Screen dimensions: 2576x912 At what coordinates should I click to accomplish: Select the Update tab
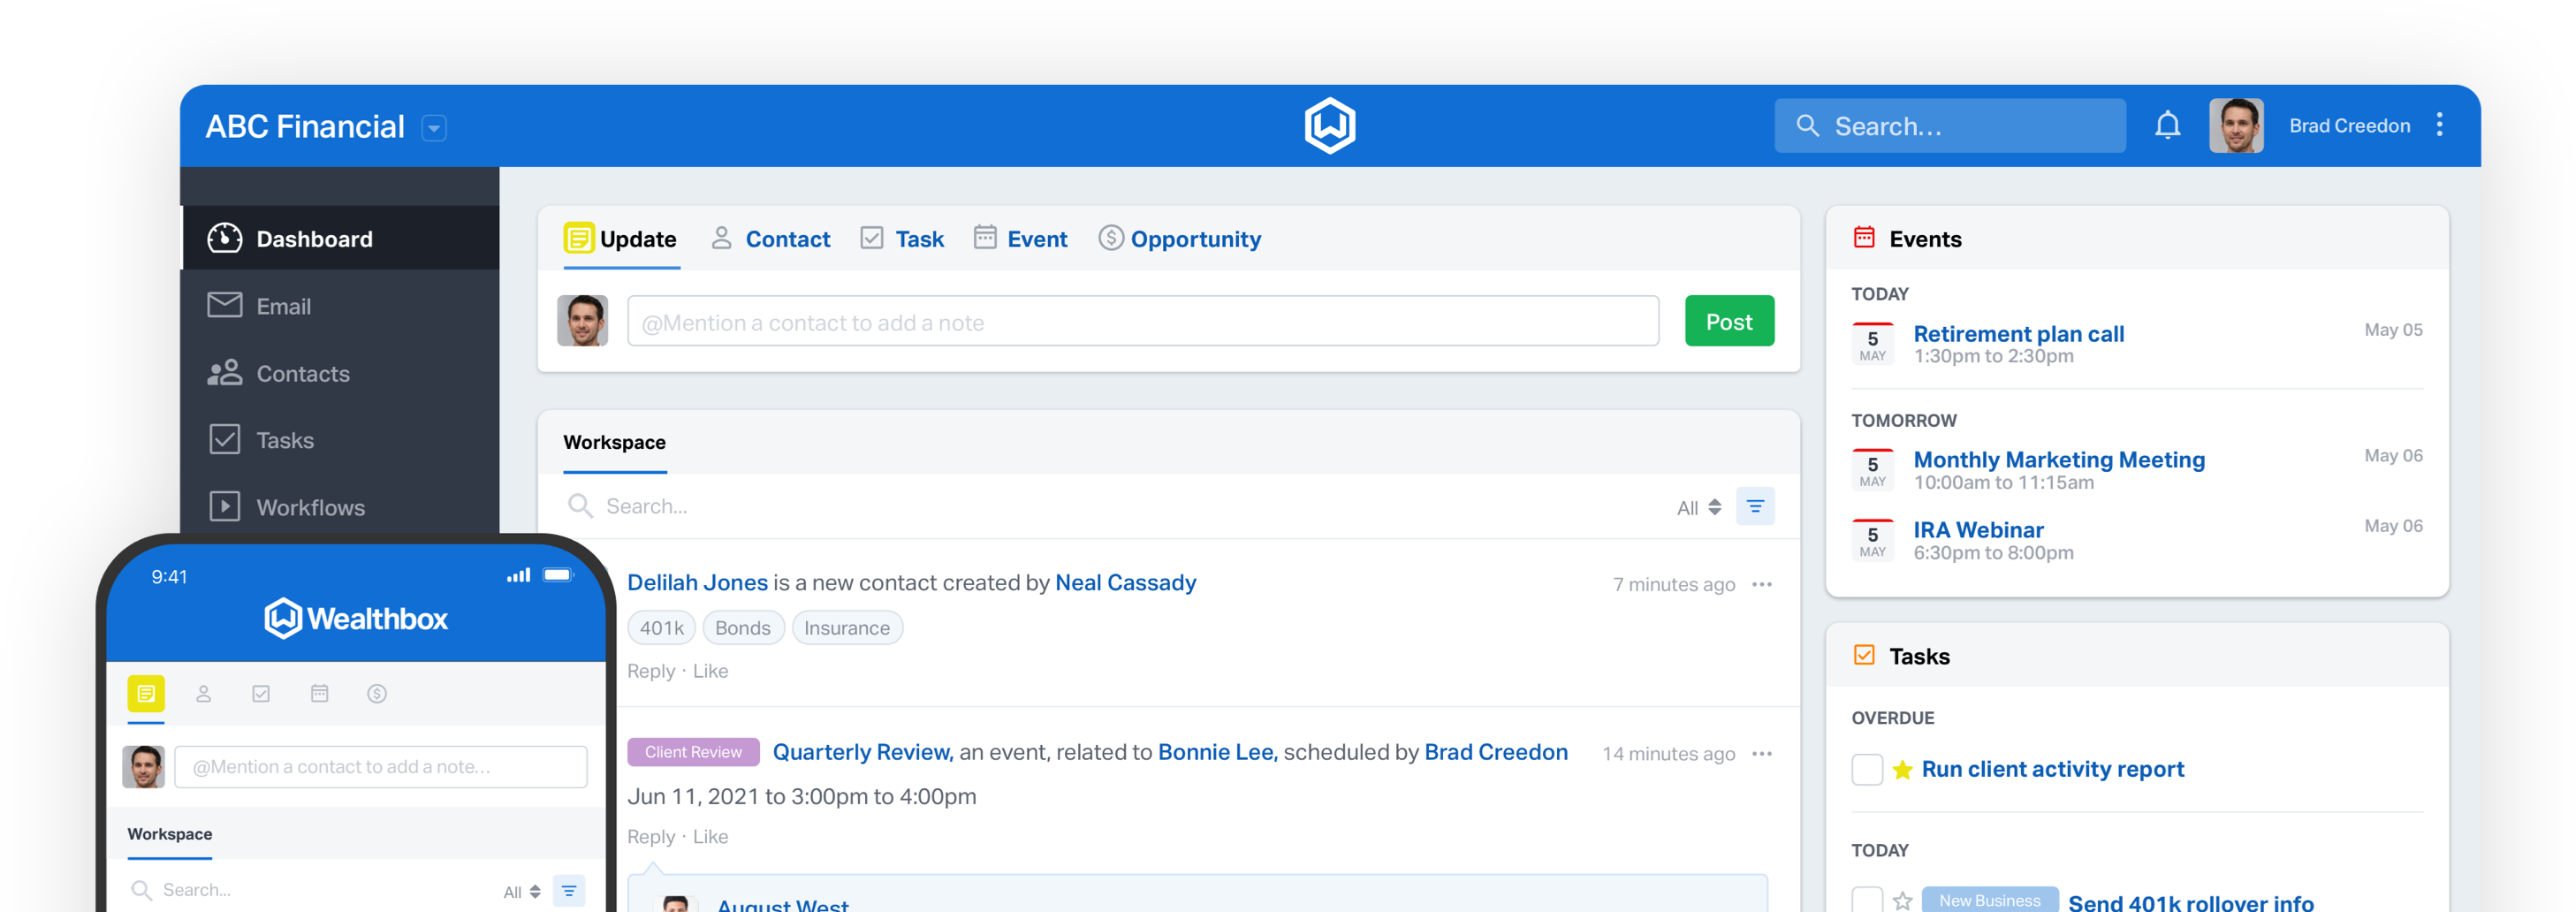(x=620, y=239)
